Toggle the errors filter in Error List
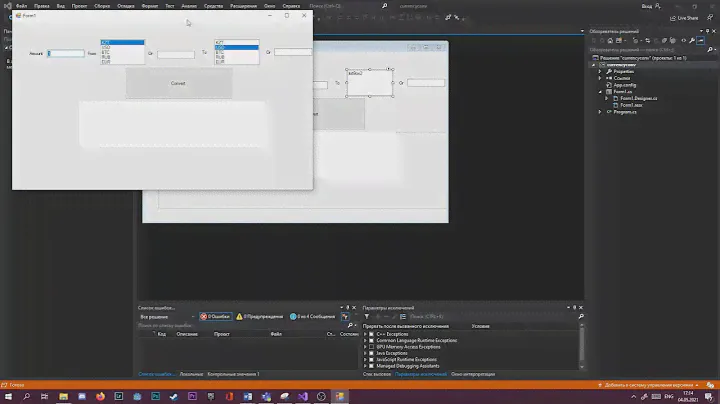The image size is (720, 404). (213, 316)
